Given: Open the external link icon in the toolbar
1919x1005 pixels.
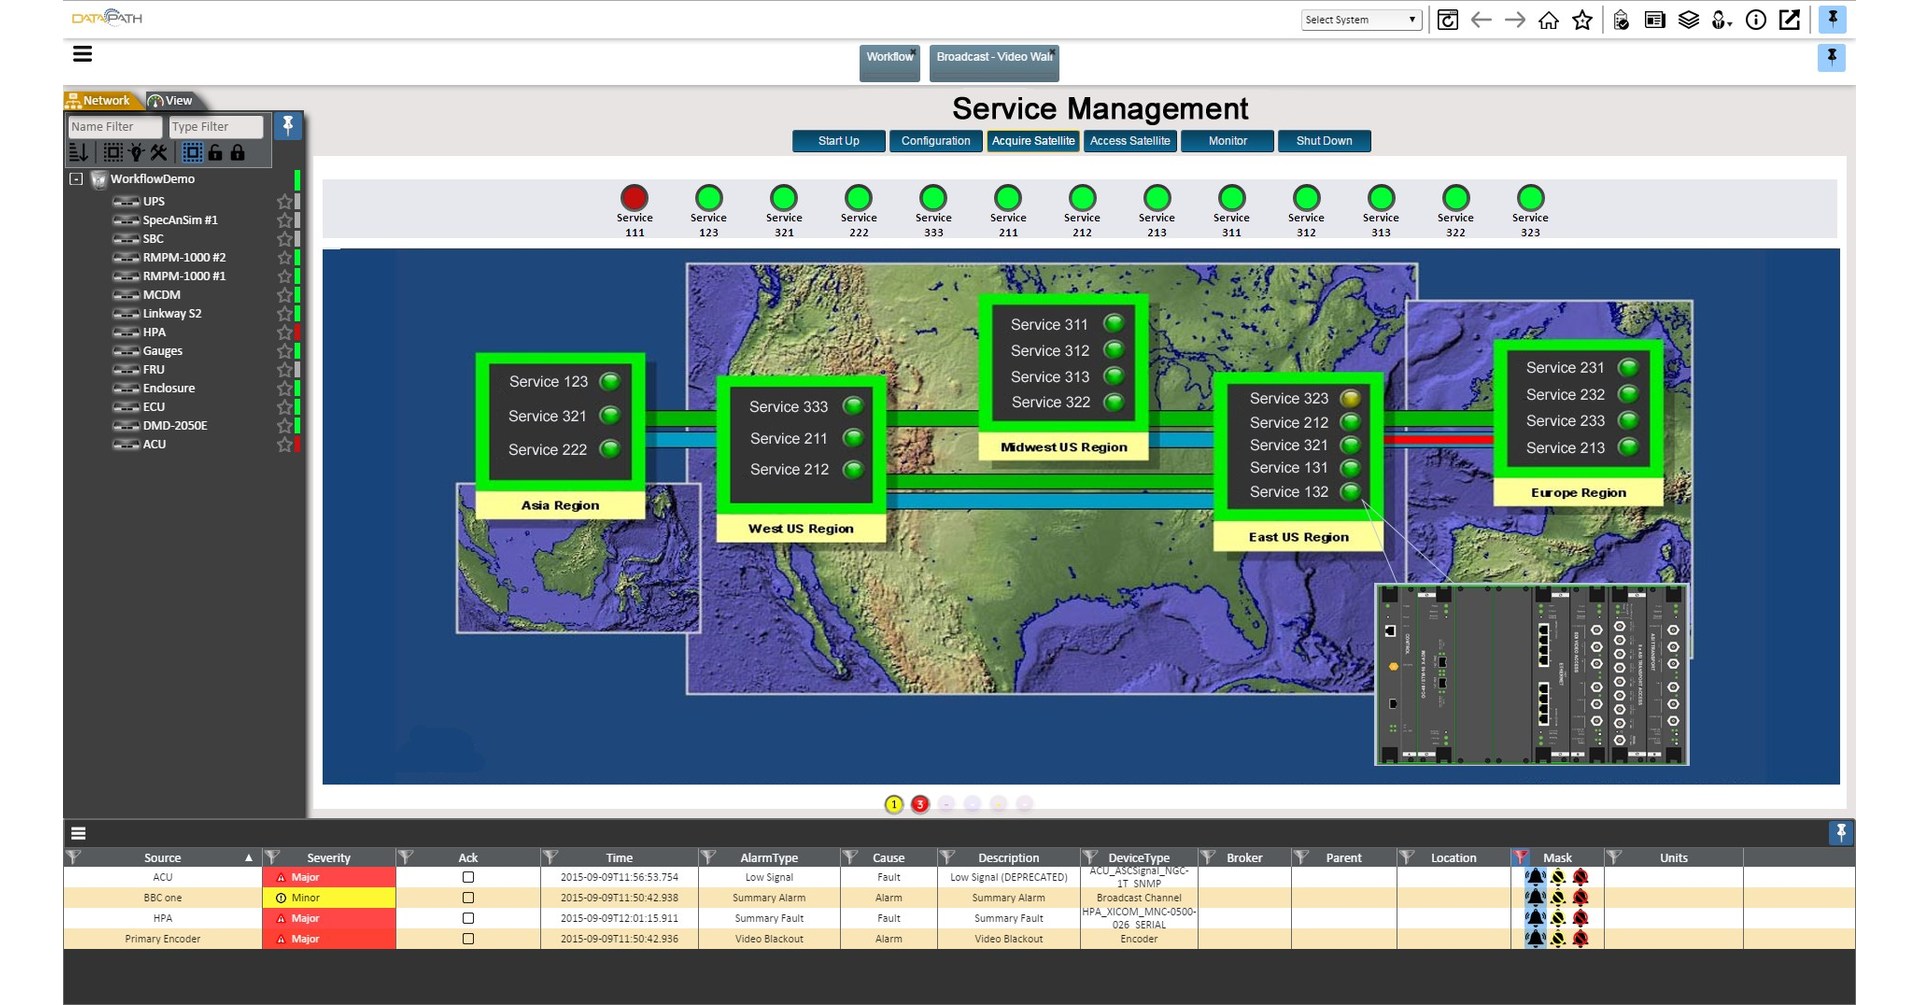Looking at the screenshot, I should (x=1789, y=19).
